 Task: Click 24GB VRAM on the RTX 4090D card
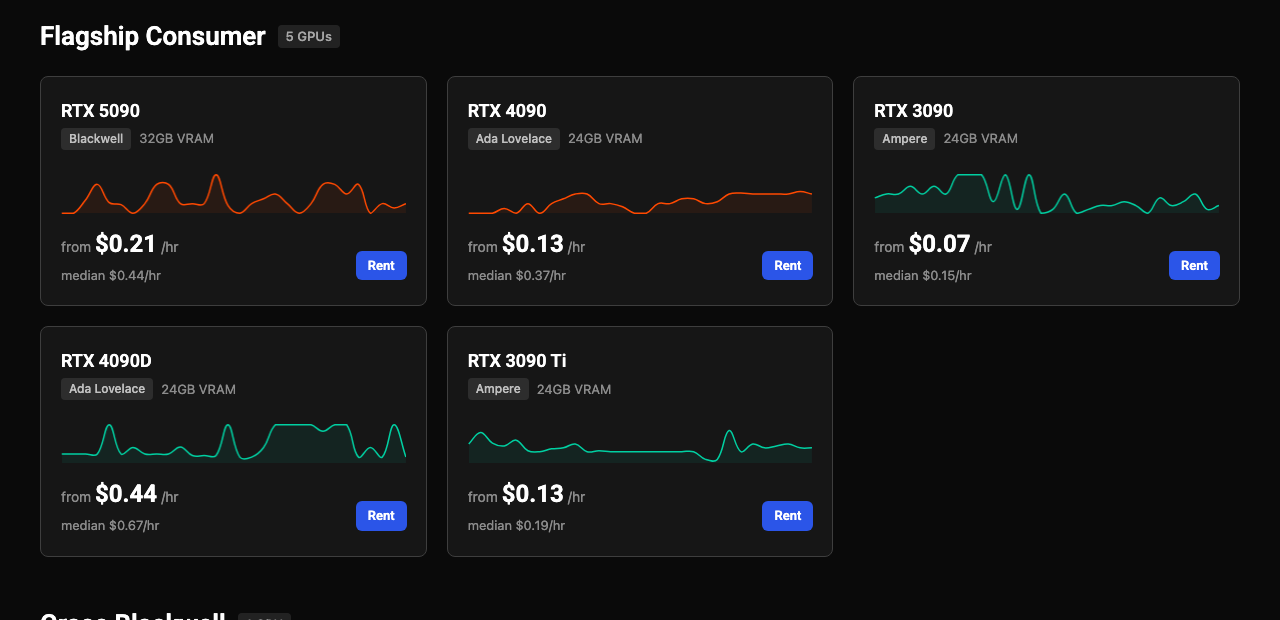click(199, 389)
